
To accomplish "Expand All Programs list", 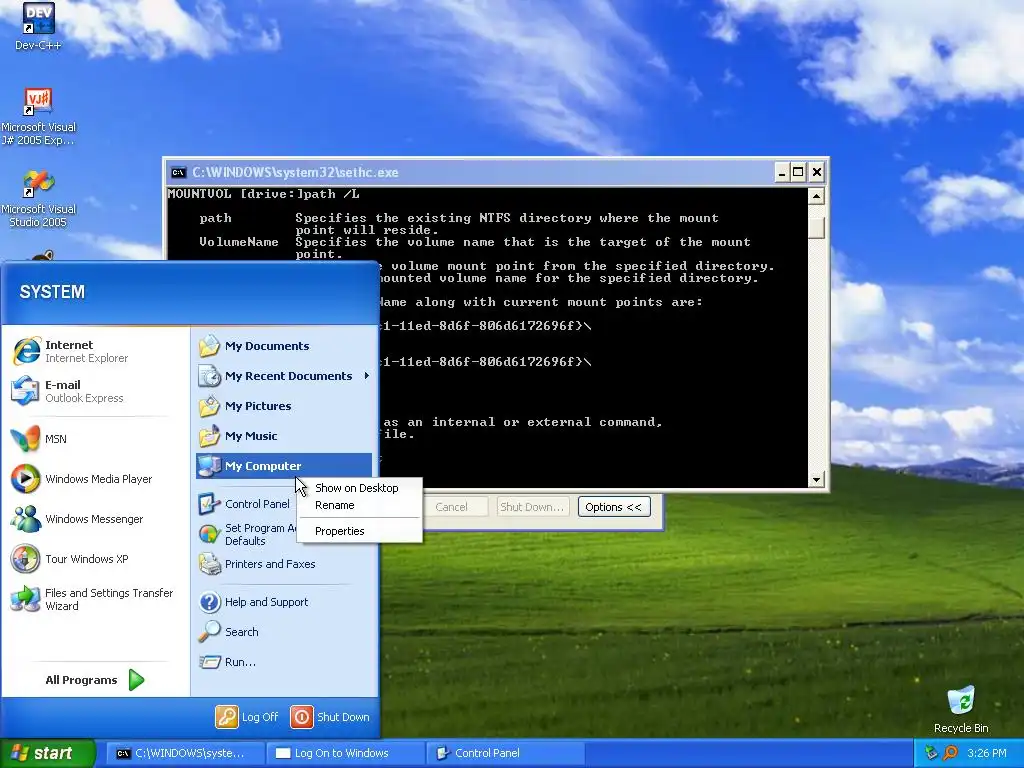I will point(95,680).
